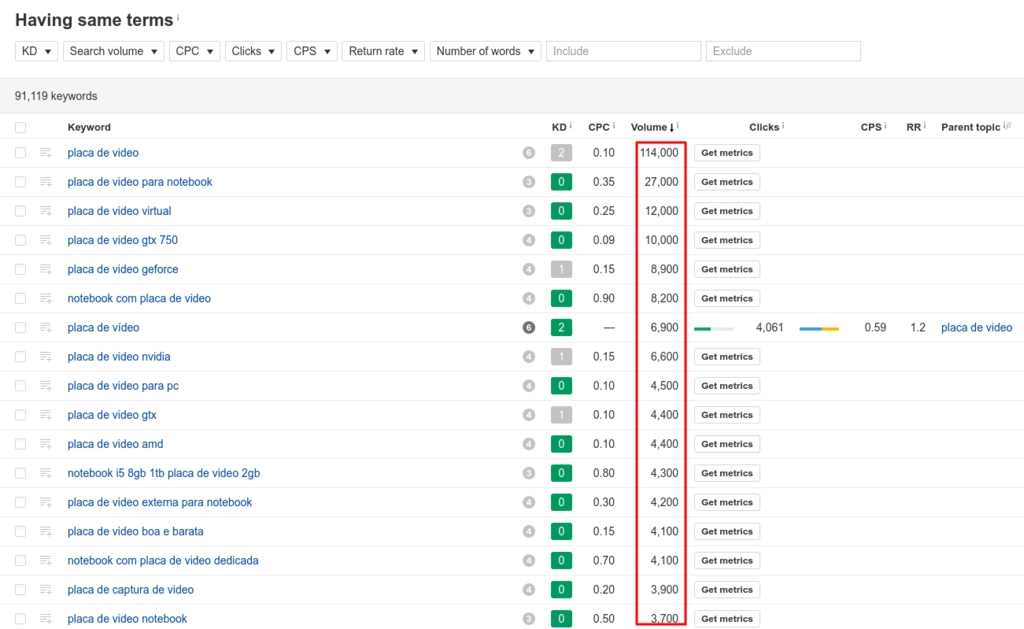Select the checkbox for 'placa de video amd'
Image resolution: width=1024 pixels, height=629 pixels.
point(21,444)
